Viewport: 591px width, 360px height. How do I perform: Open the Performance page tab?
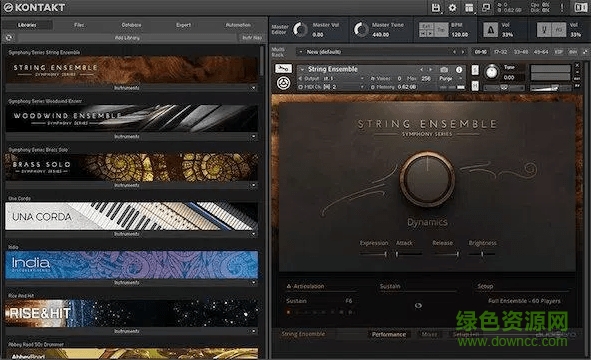click(x=389, y=334)
